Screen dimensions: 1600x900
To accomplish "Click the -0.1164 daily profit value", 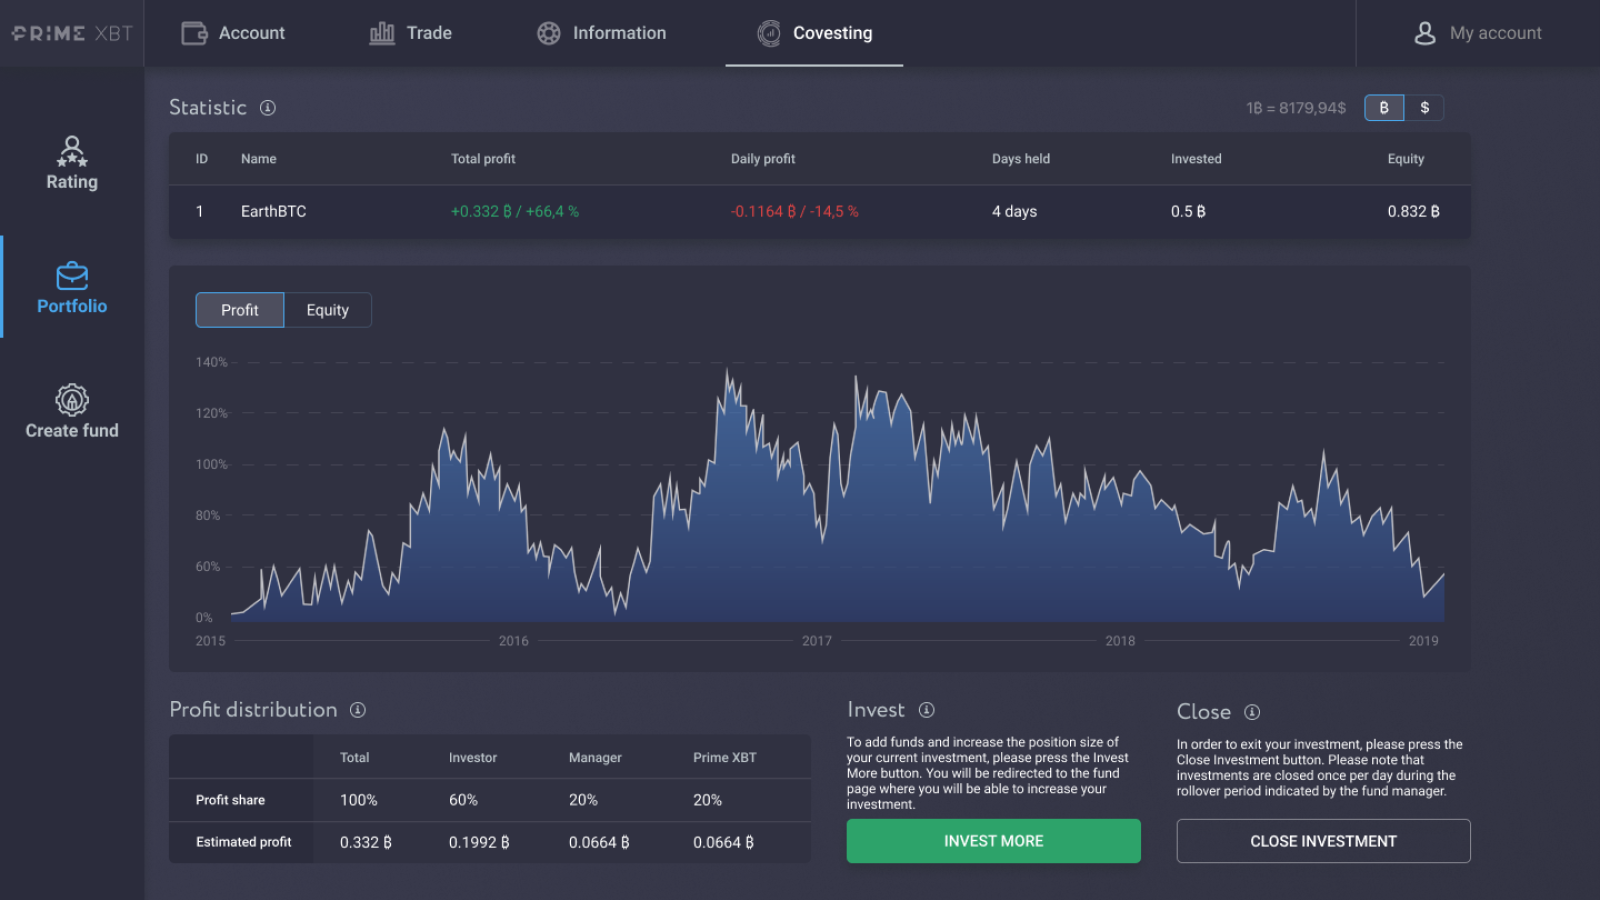I will (795, 212).
